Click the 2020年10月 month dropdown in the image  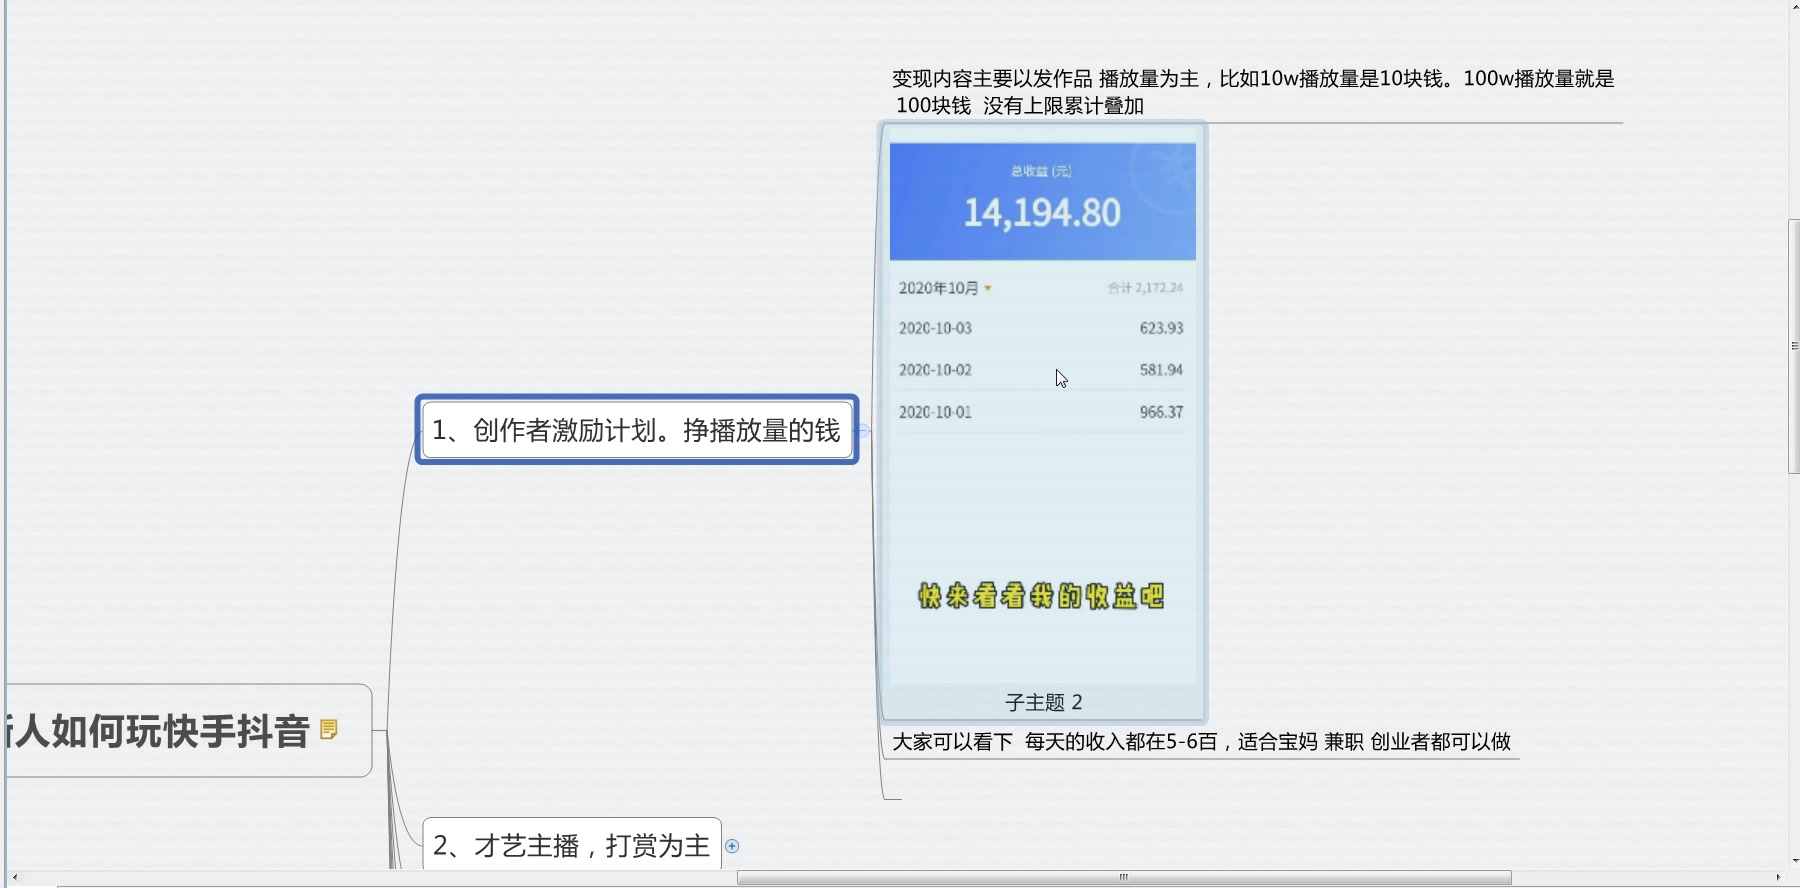tap(945, 288)
